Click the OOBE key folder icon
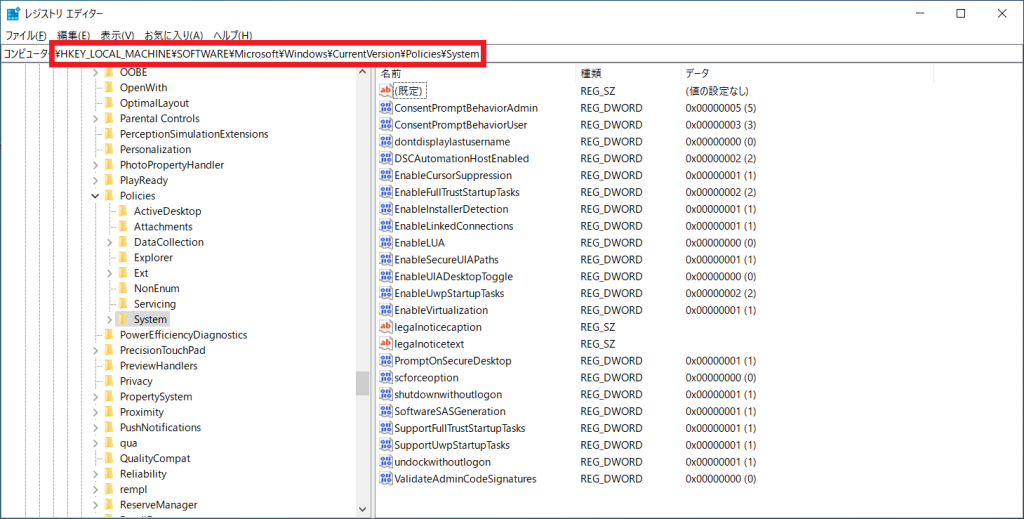This screenshot has width=1024, height=519. coord(108,72)
